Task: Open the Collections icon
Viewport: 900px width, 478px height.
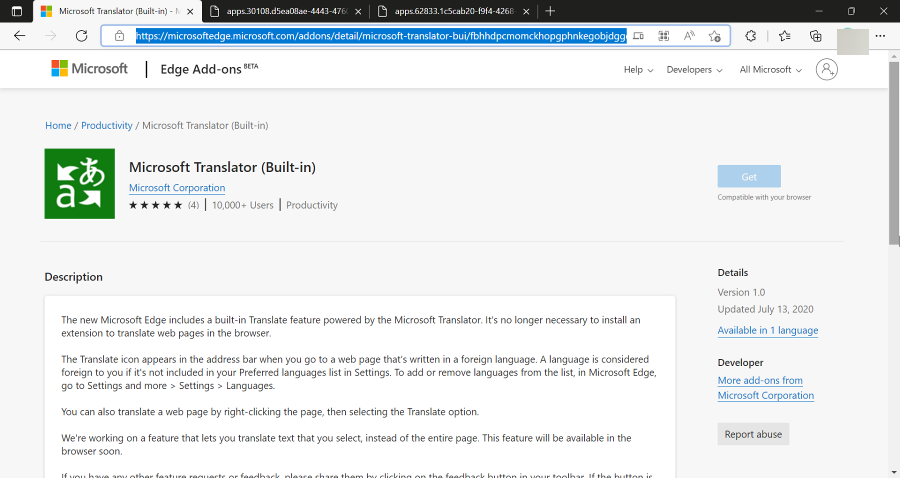Action: (816, 36)
